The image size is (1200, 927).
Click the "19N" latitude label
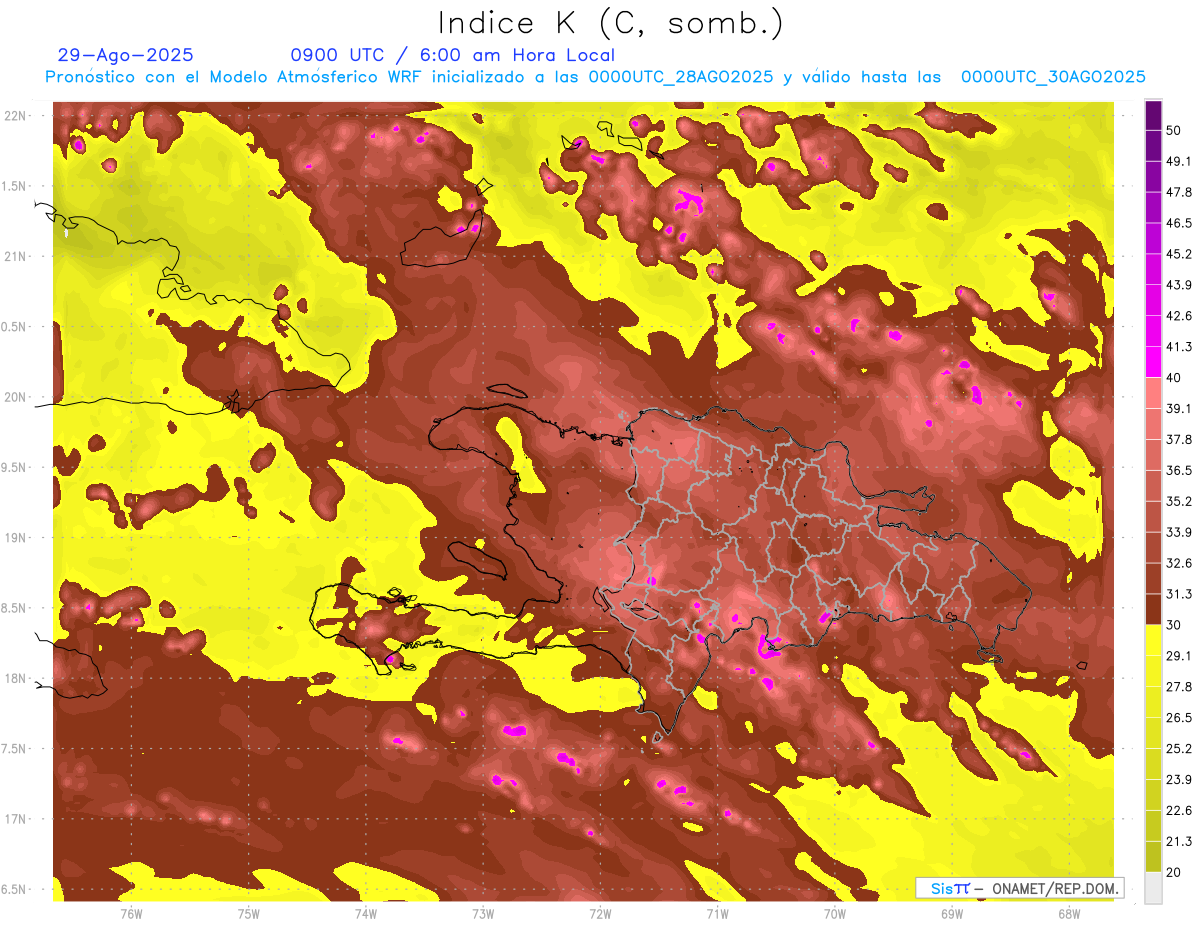point(15,537)
